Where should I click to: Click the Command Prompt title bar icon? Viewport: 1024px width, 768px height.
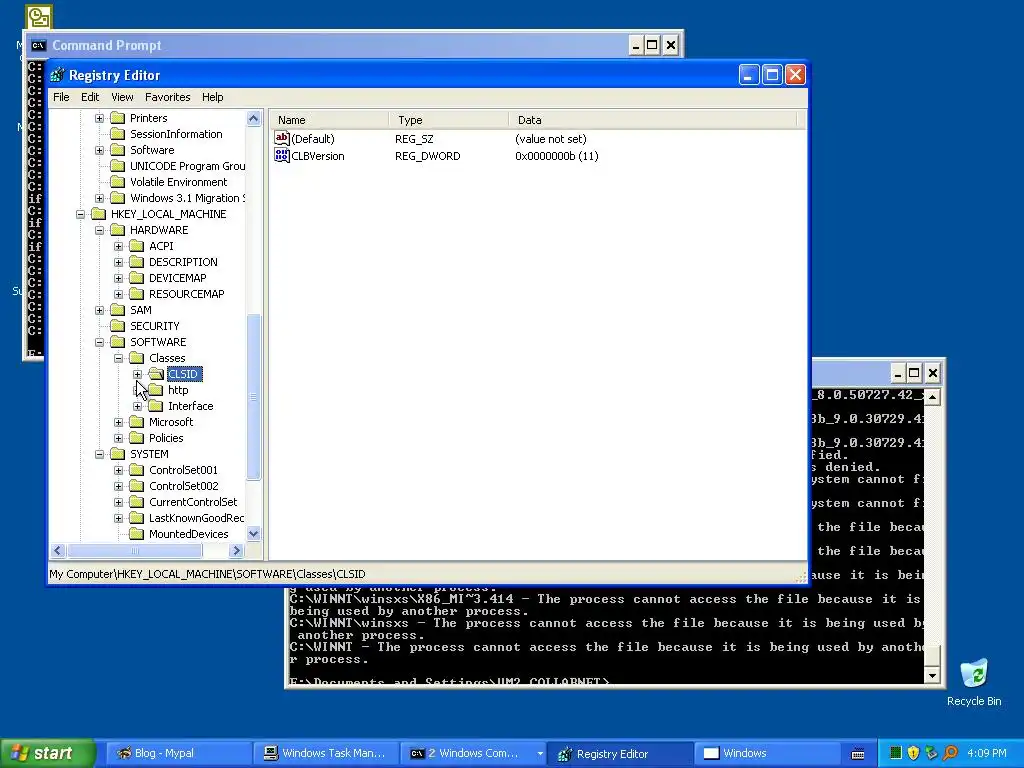(39, 45)
